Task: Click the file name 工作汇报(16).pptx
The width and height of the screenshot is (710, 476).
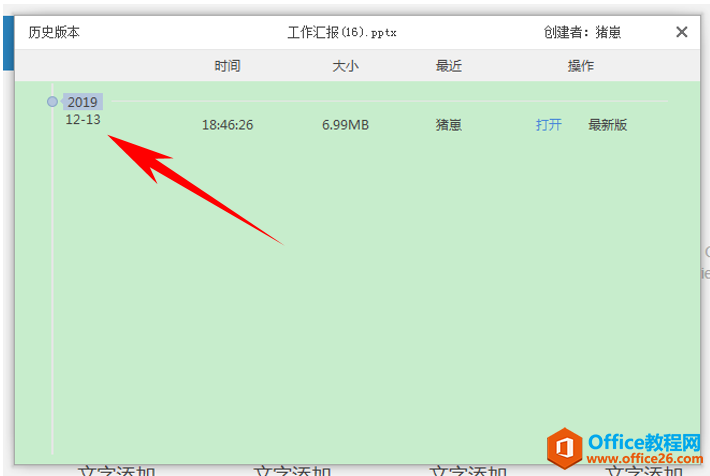Action: click(x=342, y=32)
